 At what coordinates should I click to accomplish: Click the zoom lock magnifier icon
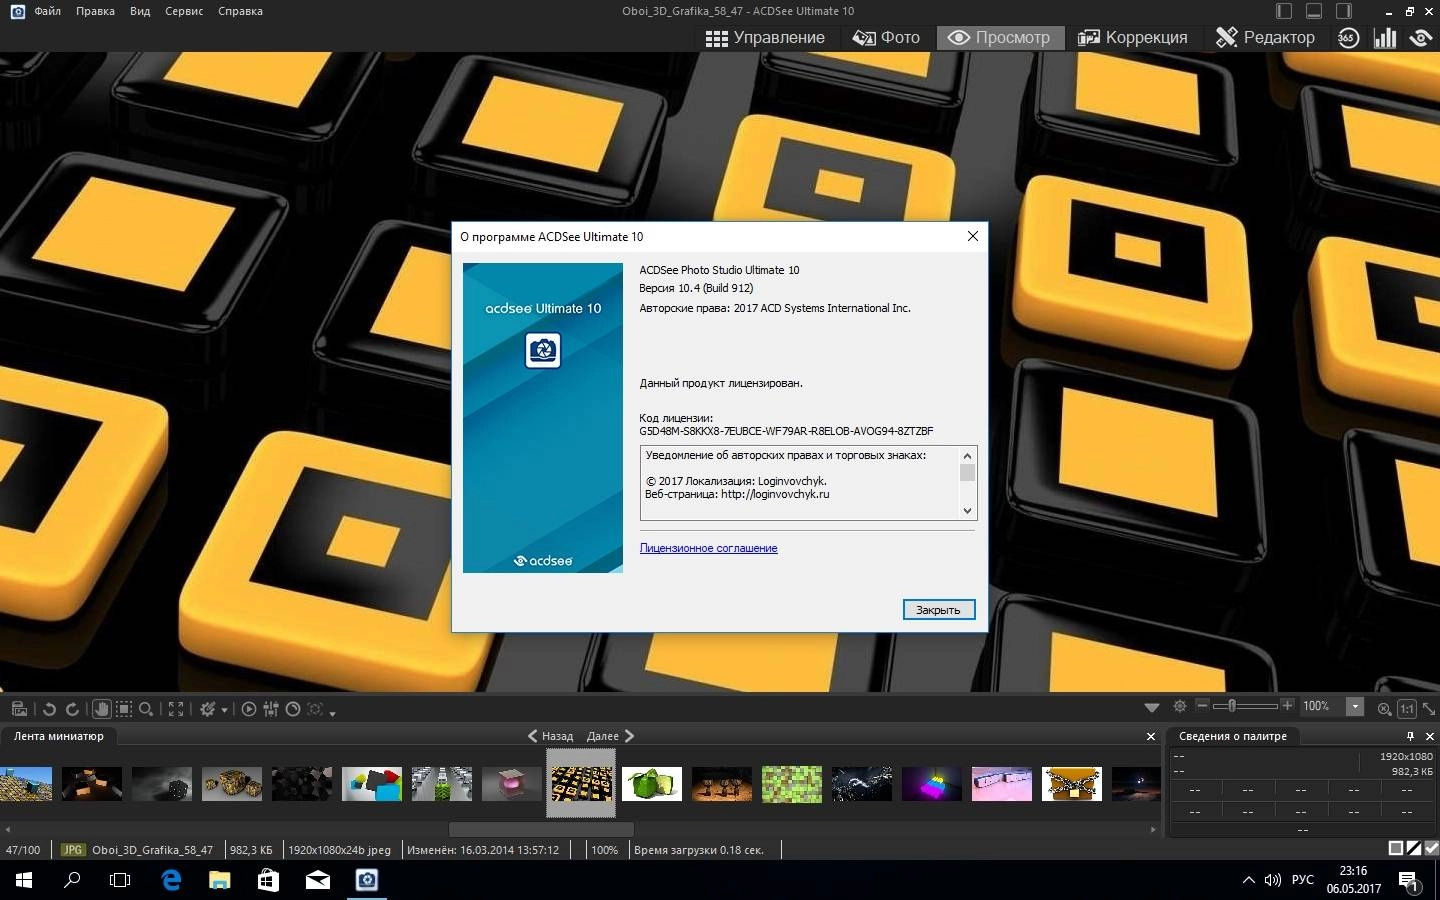tap(1384, 708)
